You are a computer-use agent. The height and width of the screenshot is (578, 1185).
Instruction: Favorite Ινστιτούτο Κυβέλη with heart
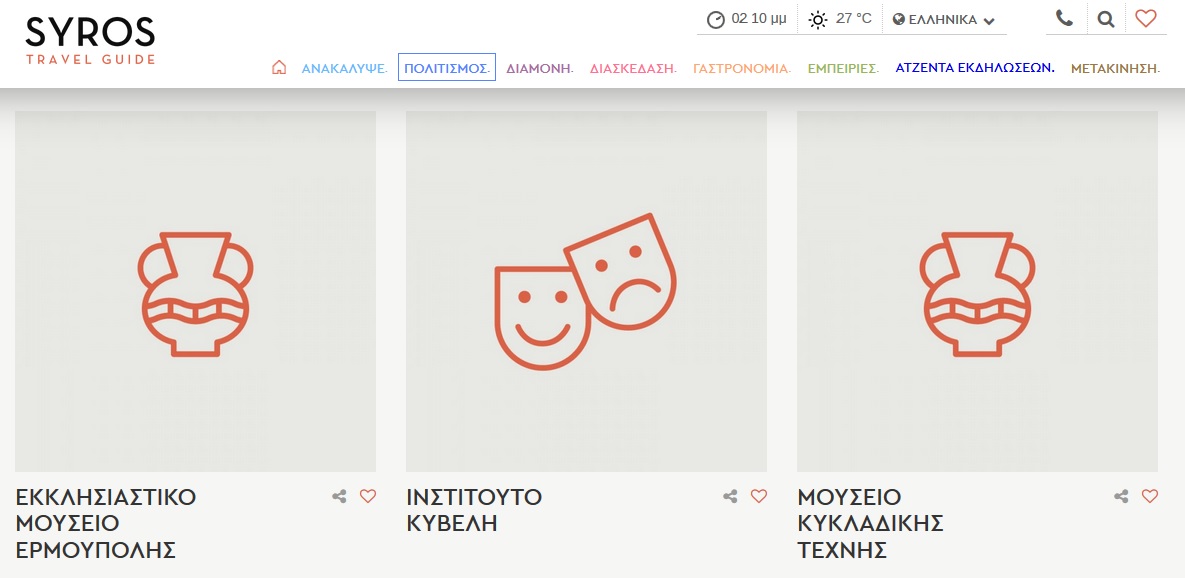click(758, 496)
